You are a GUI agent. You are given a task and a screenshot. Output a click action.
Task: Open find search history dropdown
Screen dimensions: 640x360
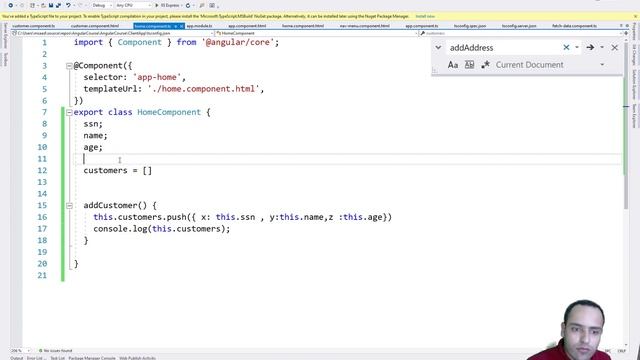(577, 48)
